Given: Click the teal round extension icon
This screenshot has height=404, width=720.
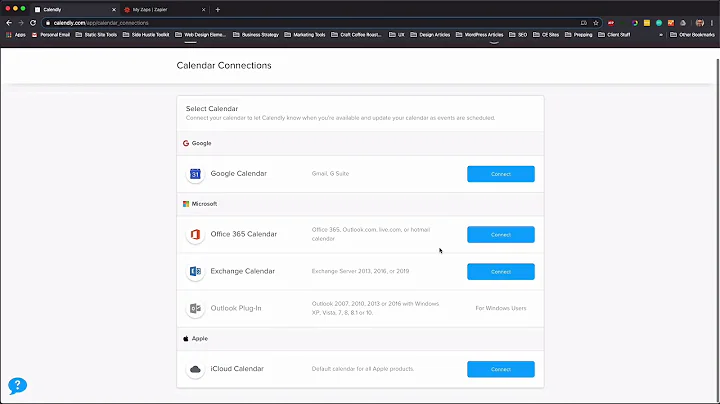Looking at the screenshot, I should coord(659,22).
